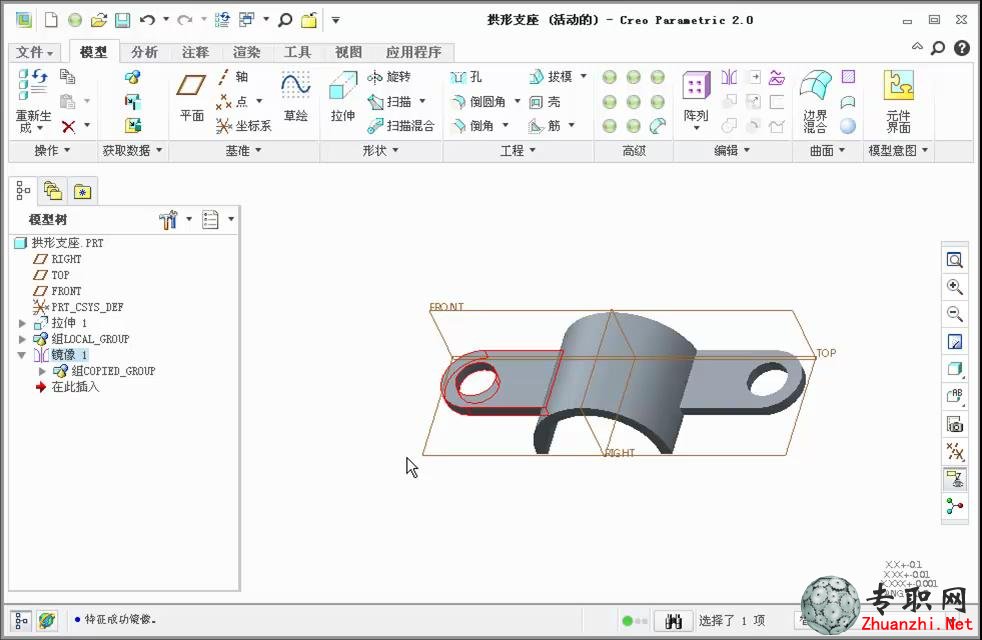Toggle the spin center icon
The height and width of the screenshot is (640, 982).
click(x=954, y=506)
